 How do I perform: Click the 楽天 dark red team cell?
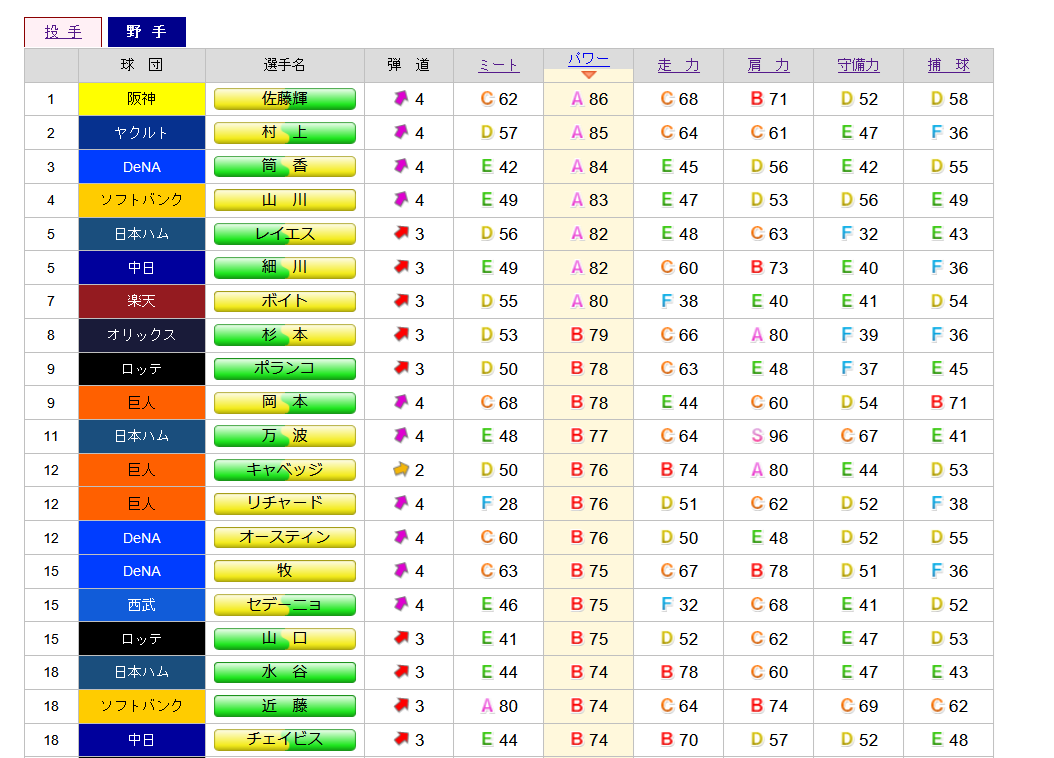(x=142, y=301)
